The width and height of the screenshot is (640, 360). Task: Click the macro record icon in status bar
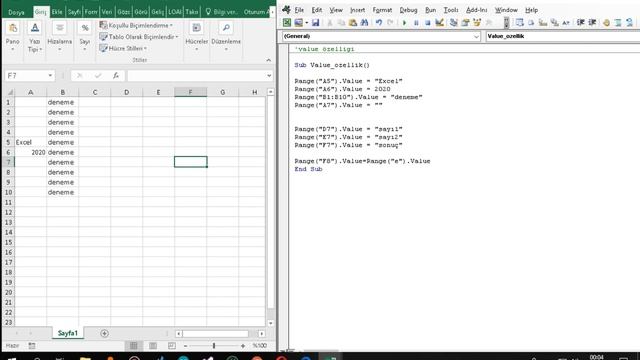[32, 346]
